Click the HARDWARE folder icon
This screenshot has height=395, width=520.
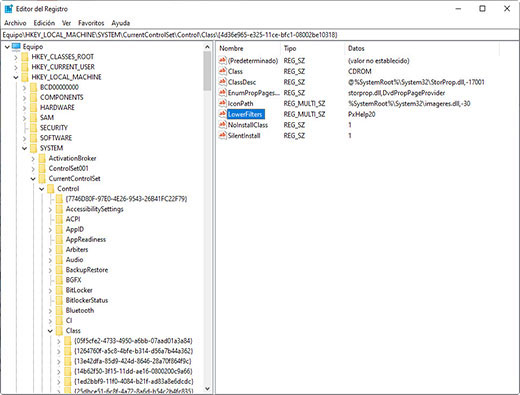click(x=33, y=107)
